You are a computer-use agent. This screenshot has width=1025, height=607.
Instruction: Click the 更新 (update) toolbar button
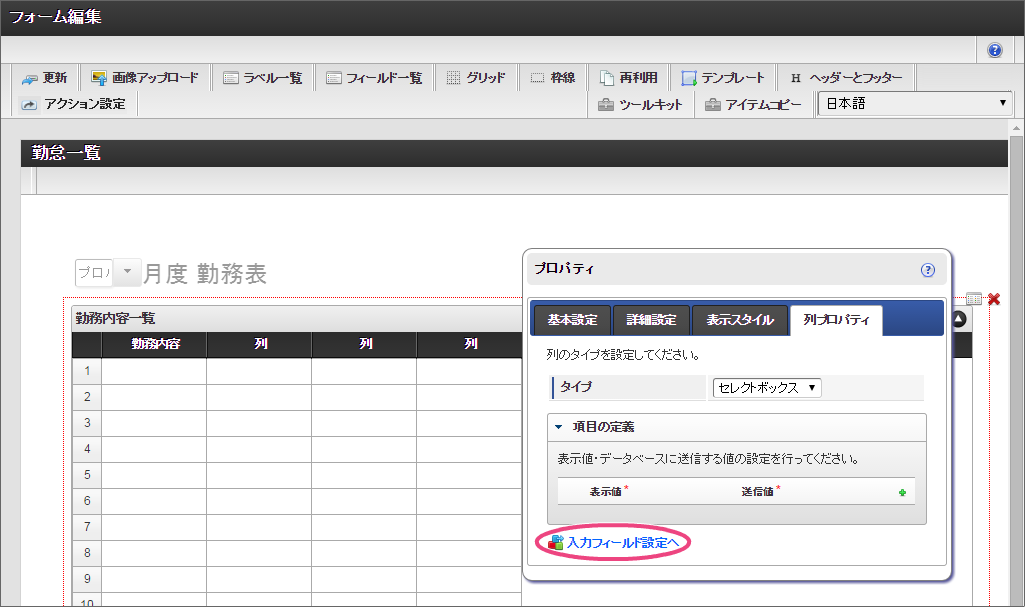pos(45,78)
